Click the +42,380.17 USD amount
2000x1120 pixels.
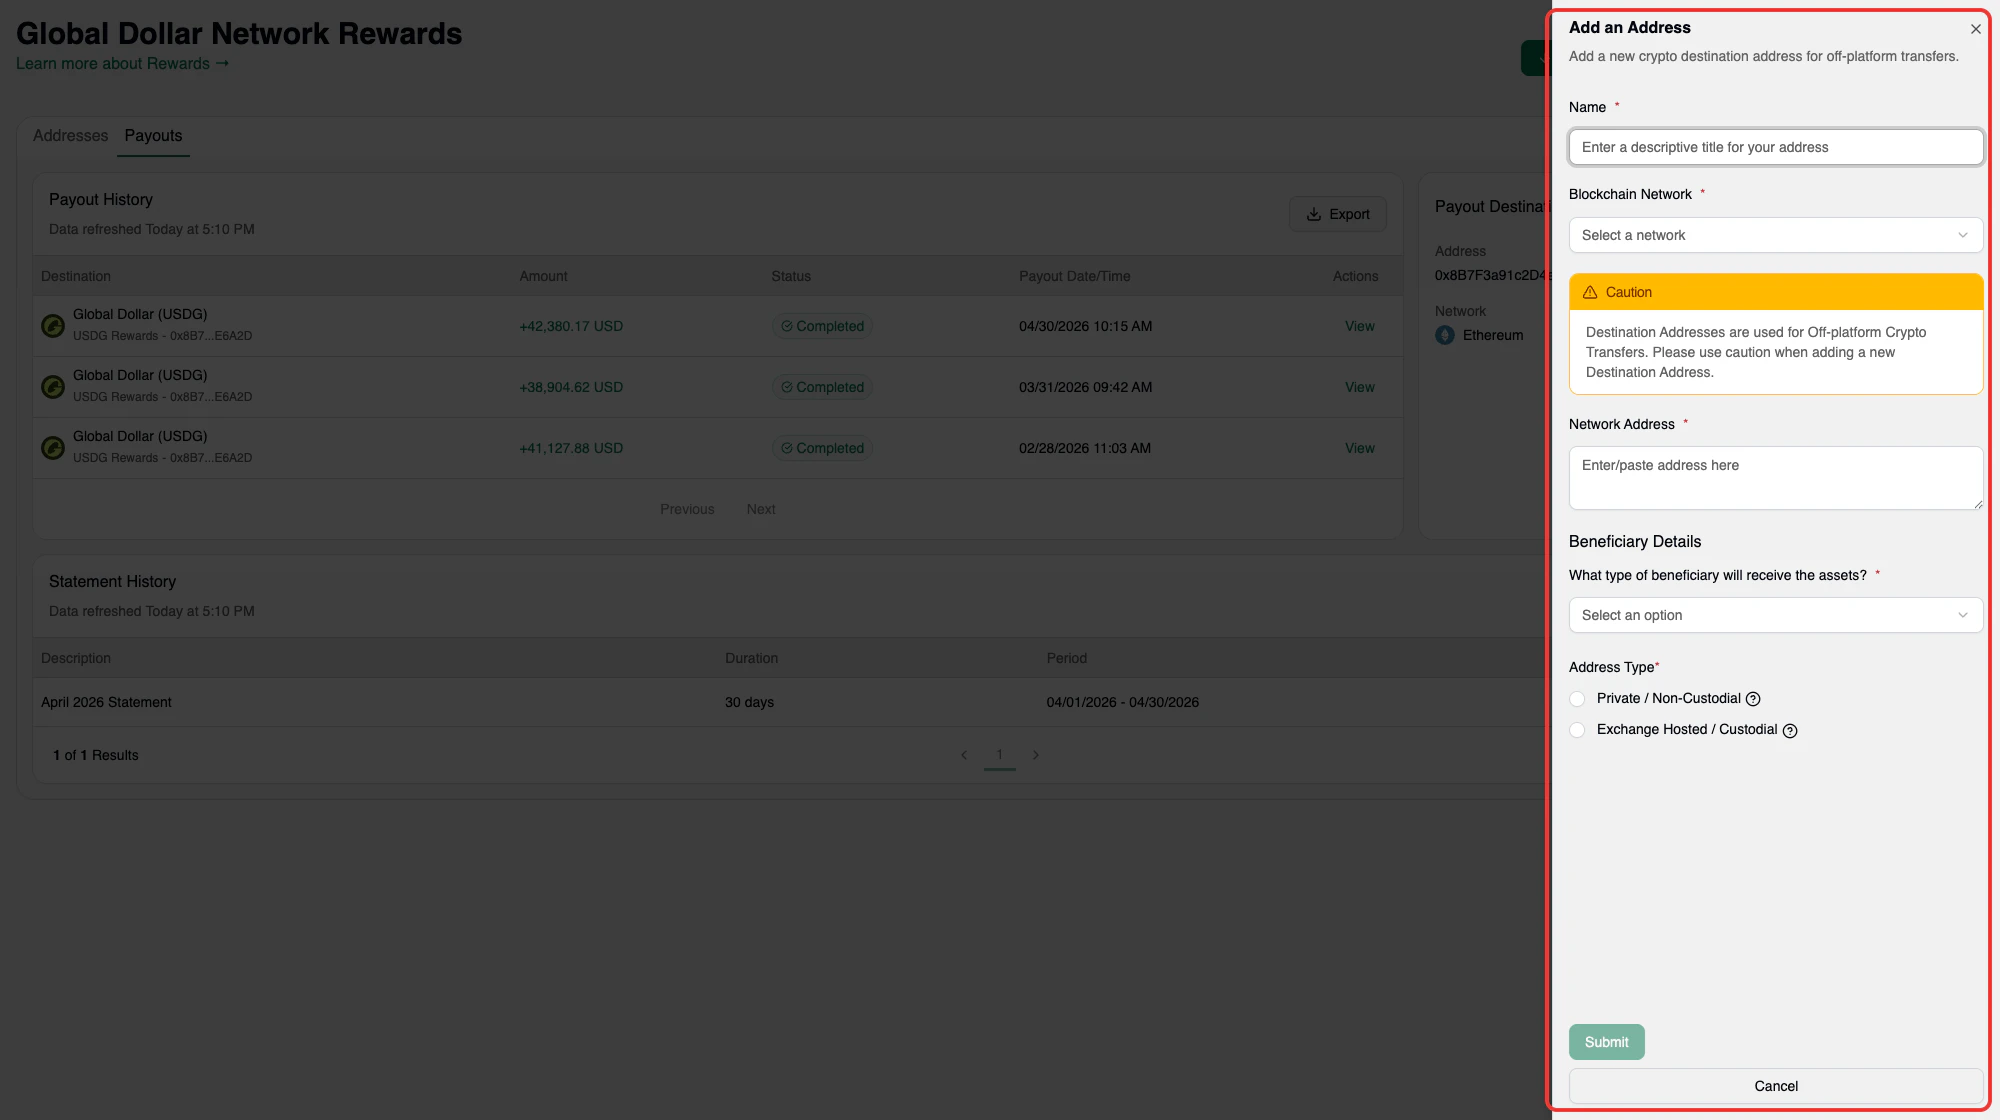point(571,326)
